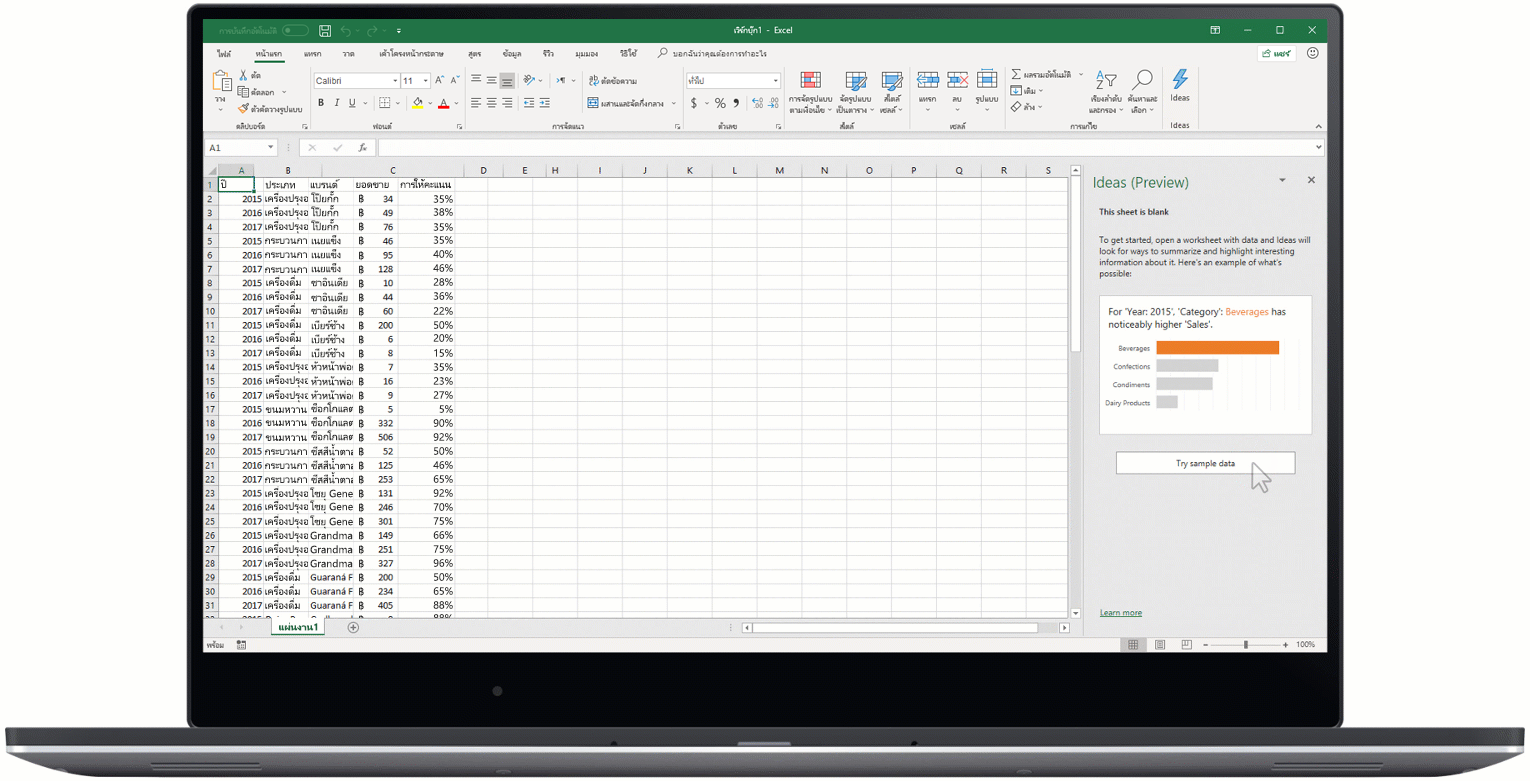The height and width of the screenshot is (781, 1530).
Task: Expand fill color dropdown arrow
Action: point(430,103)
